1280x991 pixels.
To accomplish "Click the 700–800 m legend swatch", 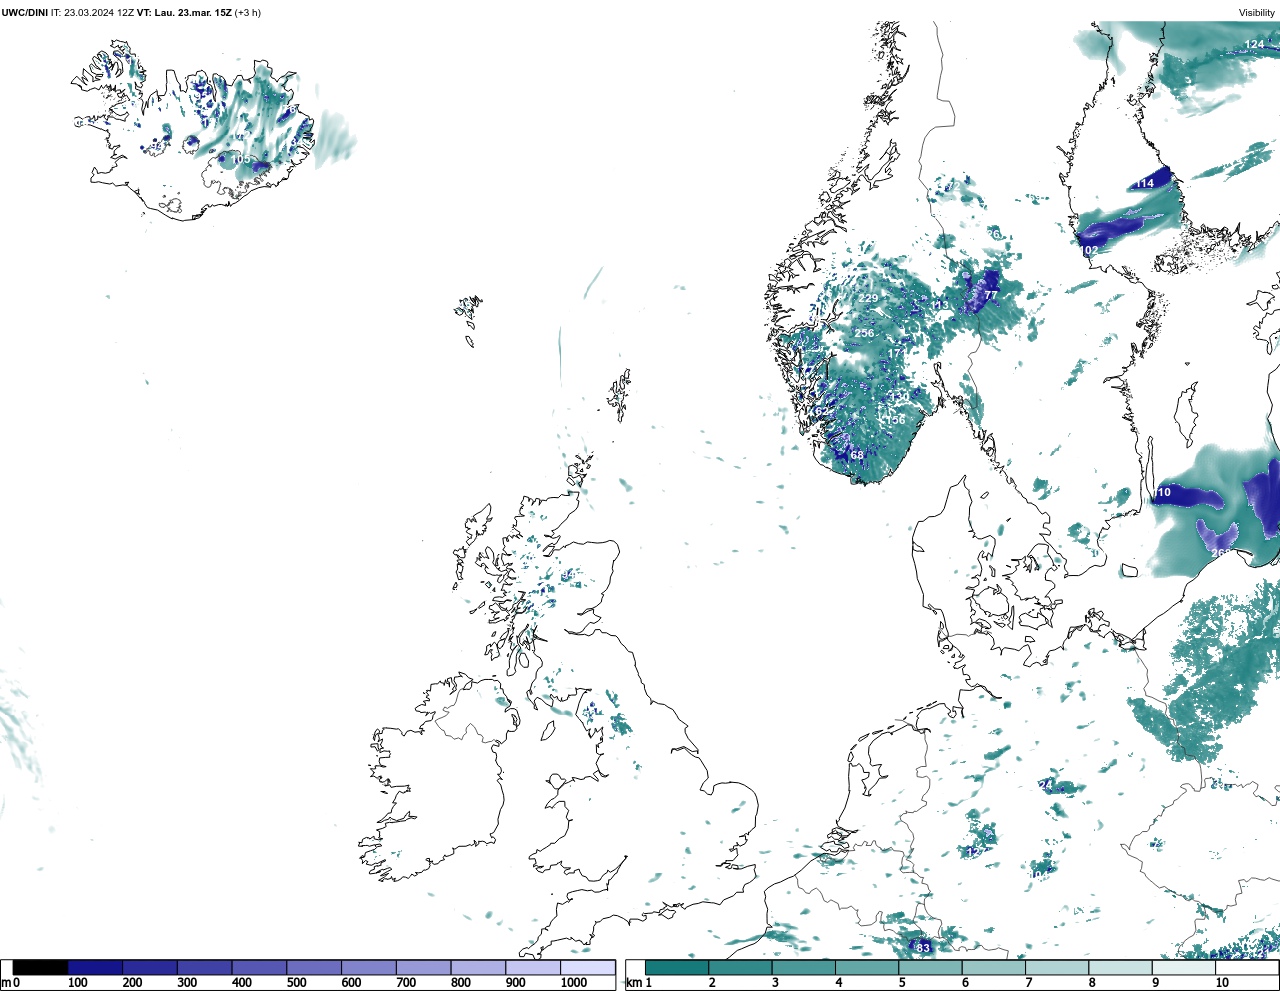I will [423, 967].
